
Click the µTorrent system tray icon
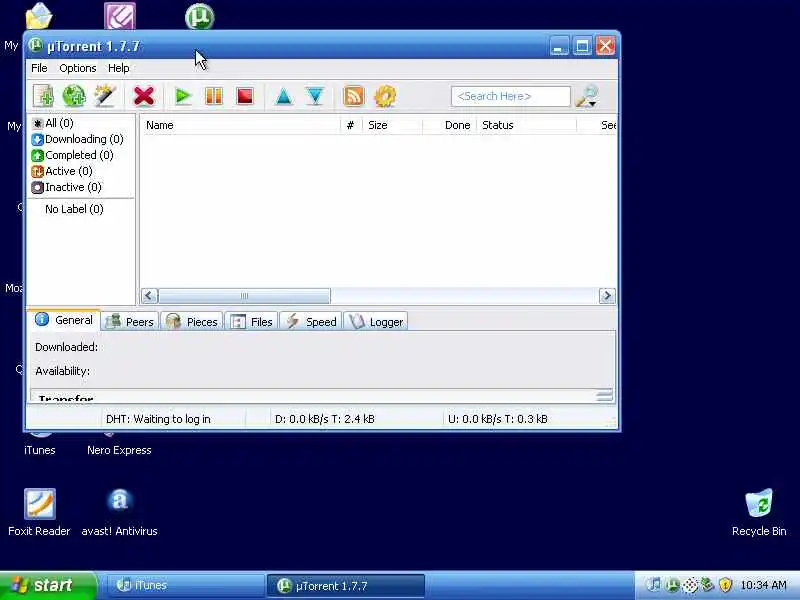672,585
